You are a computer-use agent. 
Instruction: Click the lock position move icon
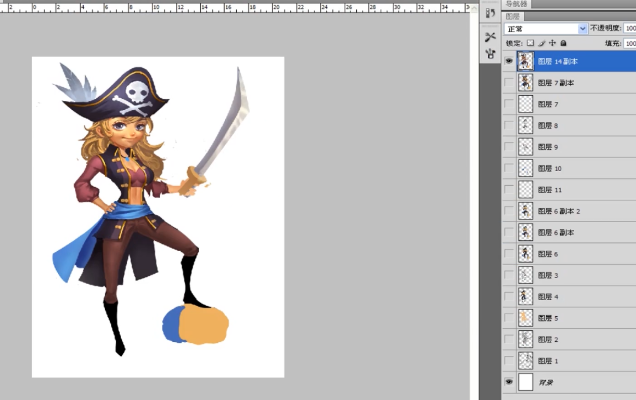[x=553, y=44]
